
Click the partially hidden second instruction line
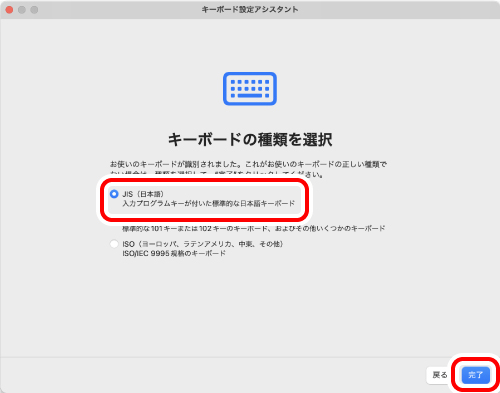(x=217, y=174)
